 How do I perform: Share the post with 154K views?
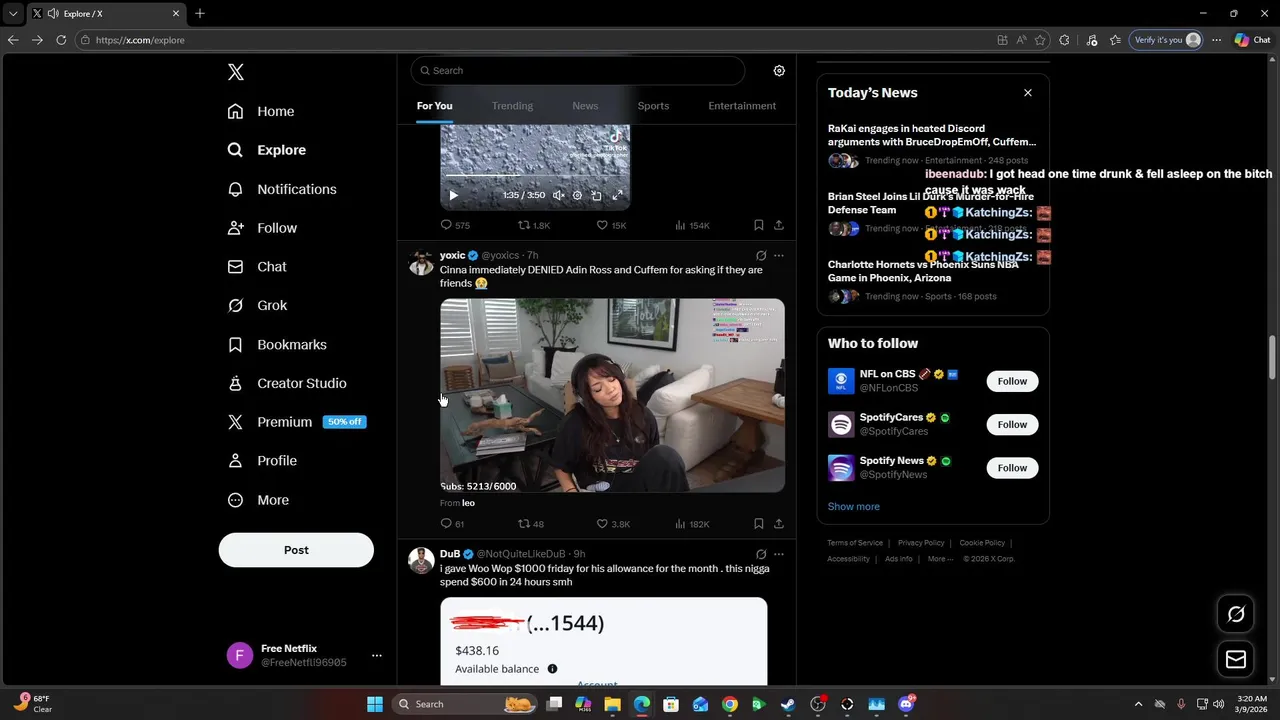779,226
